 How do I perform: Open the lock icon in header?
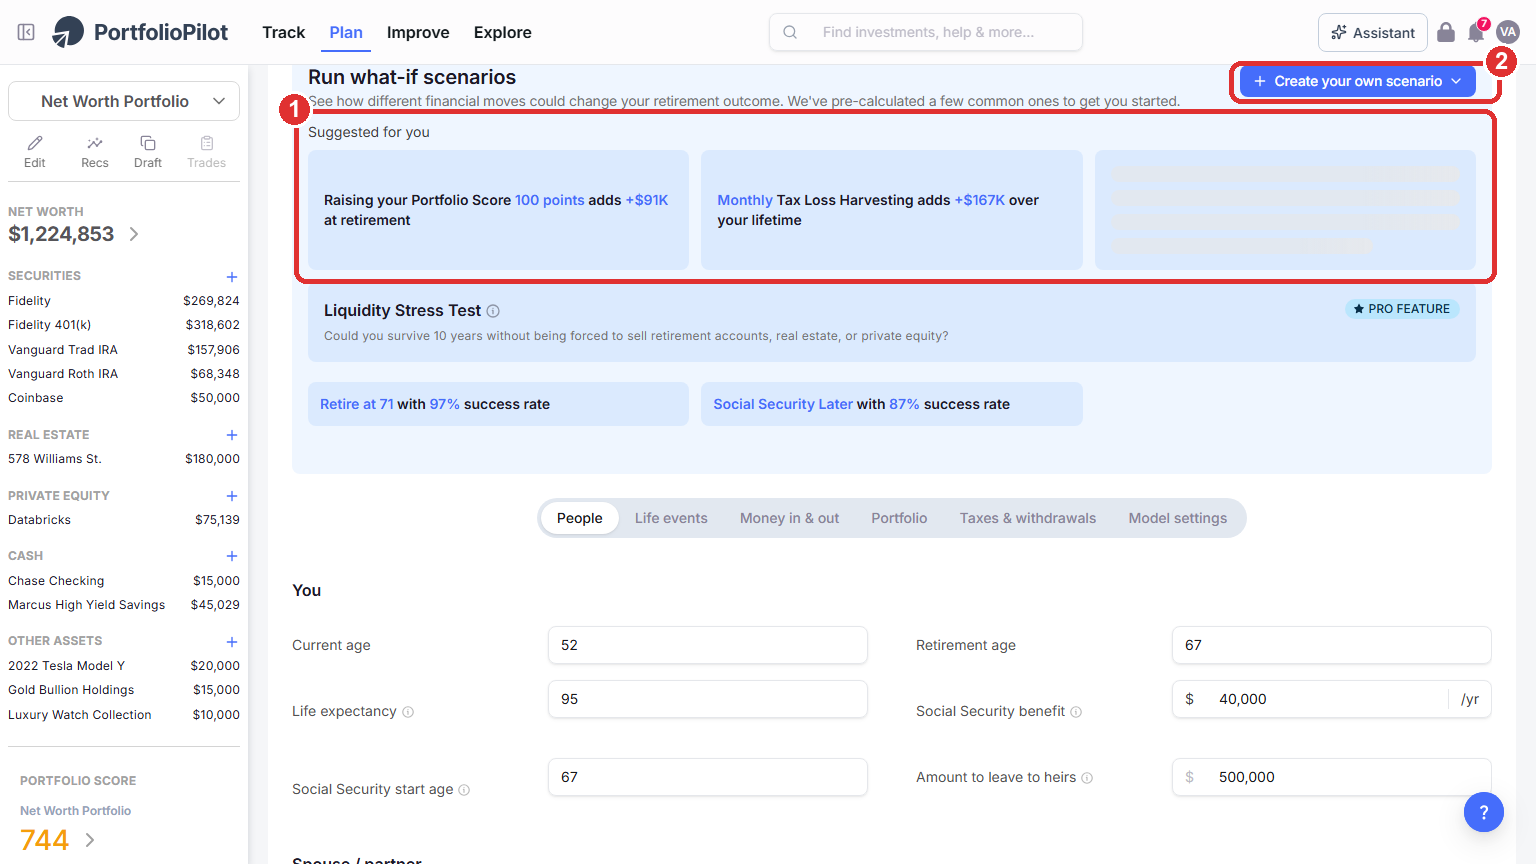click(1446, 32)
